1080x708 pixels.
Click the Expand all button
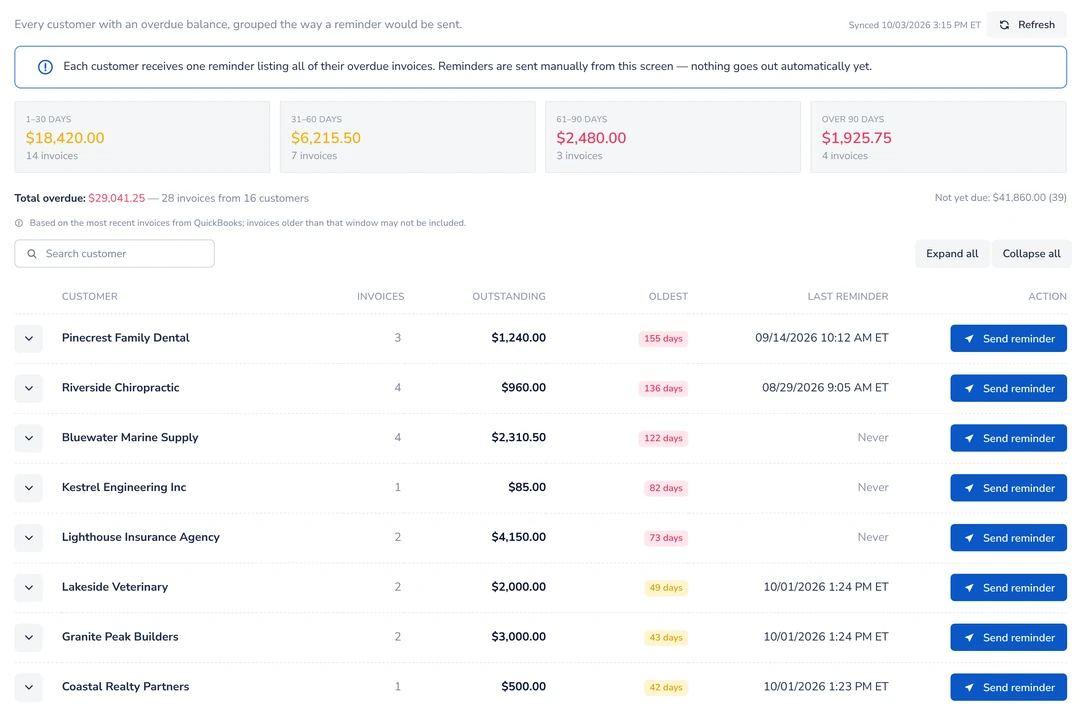coord(952,253)
